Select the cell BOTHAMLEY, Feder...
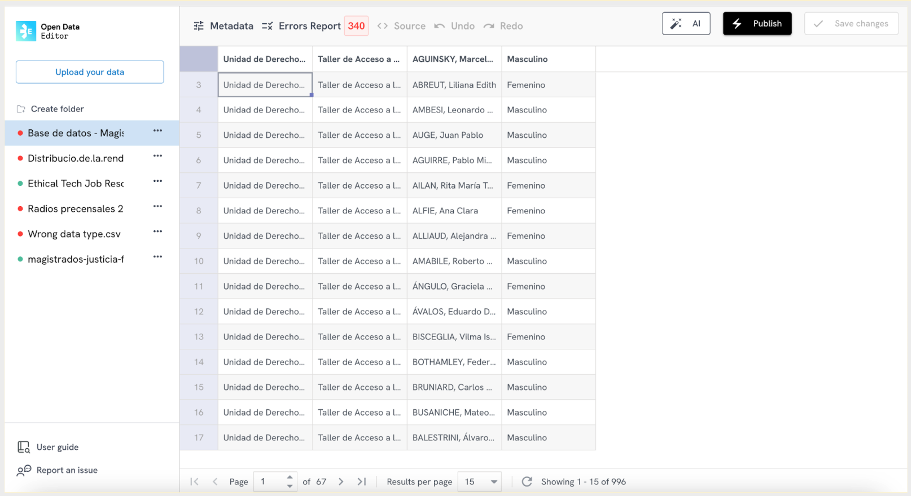911x496 pixels. click(454, 362)
